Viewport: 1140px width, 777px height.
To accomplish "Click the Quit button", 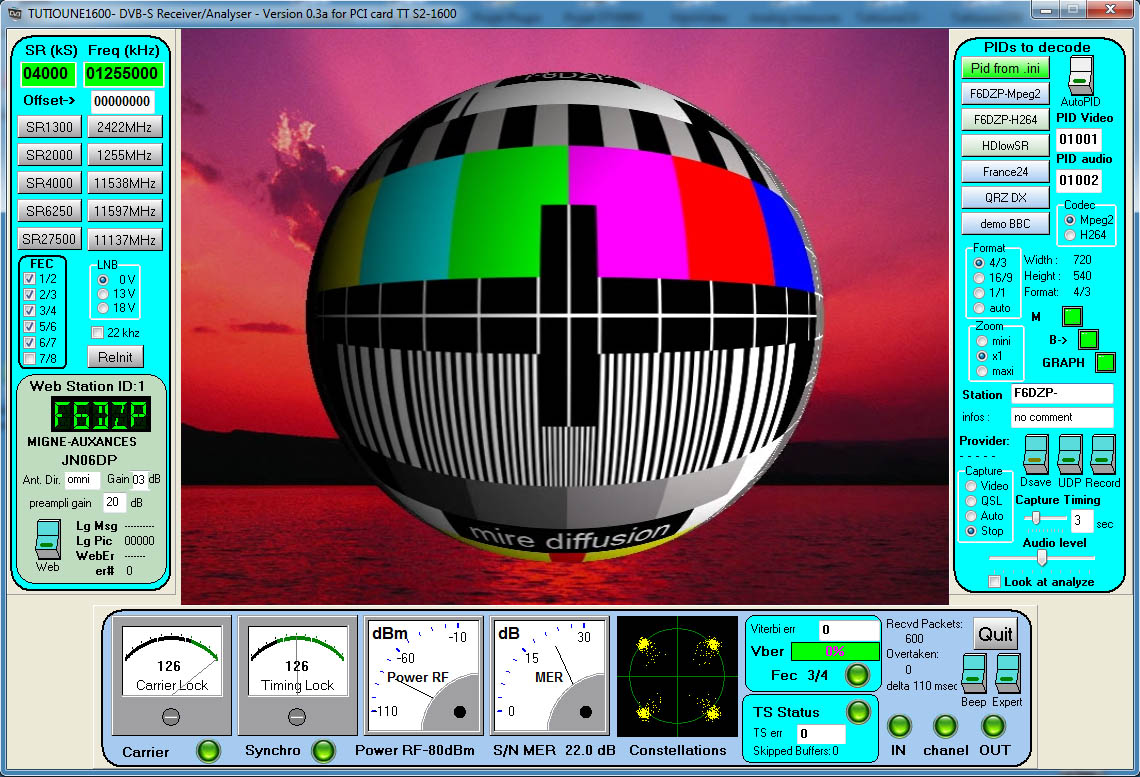I will (995, 634).
